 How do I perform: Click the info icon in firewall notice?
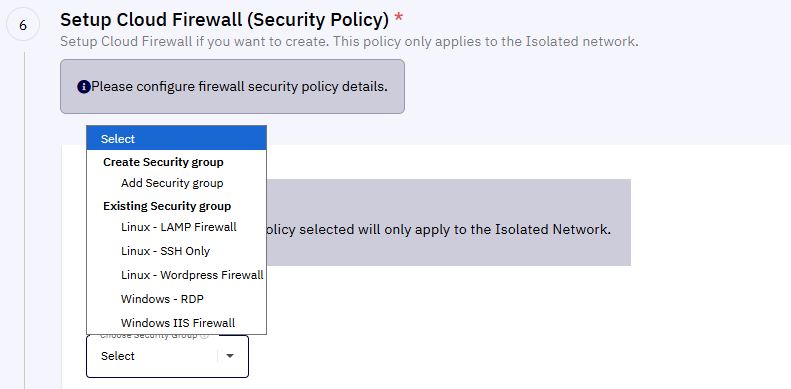83,87
